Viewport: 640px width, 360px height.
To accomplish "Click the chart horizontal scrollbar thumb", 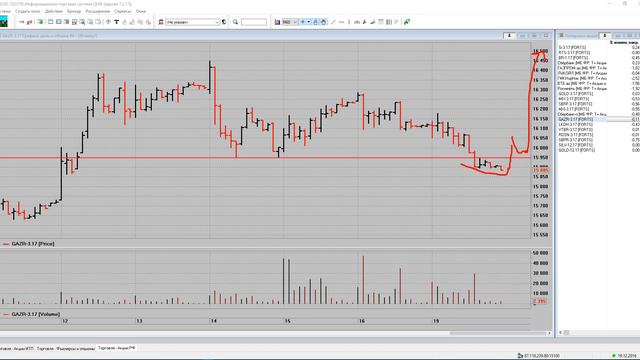I will point(497,333).
